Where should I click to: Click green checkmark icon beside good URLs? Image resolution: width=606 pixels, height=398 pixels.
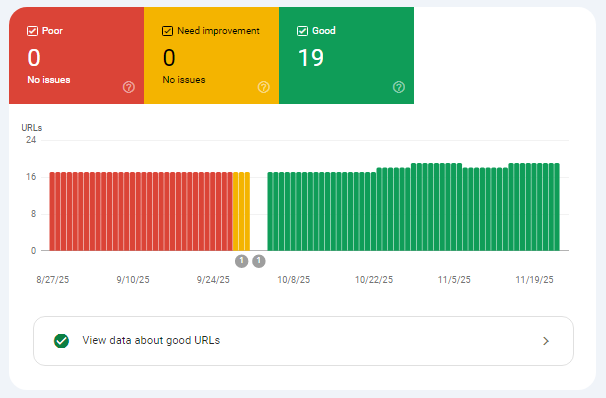tap(61, 341)
